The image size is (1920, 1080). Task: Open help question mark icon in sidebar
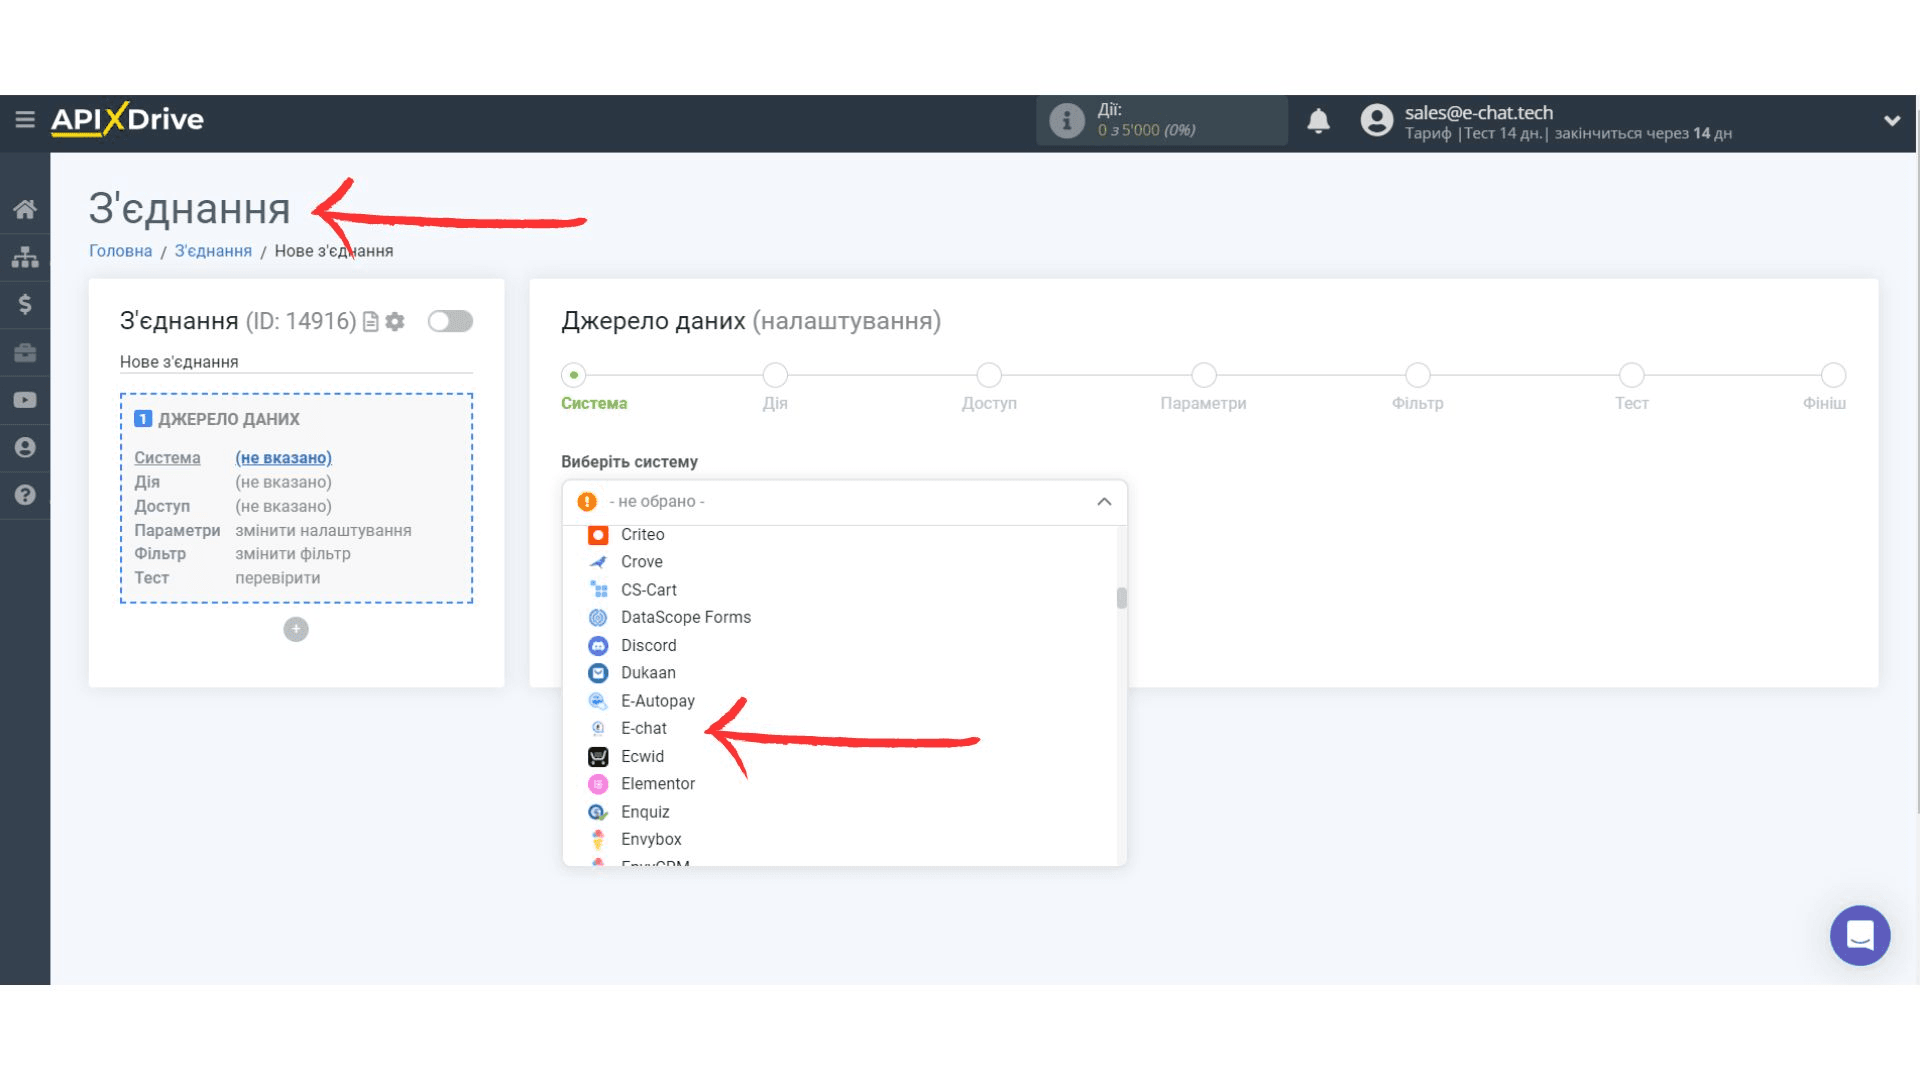click(25, 495)
